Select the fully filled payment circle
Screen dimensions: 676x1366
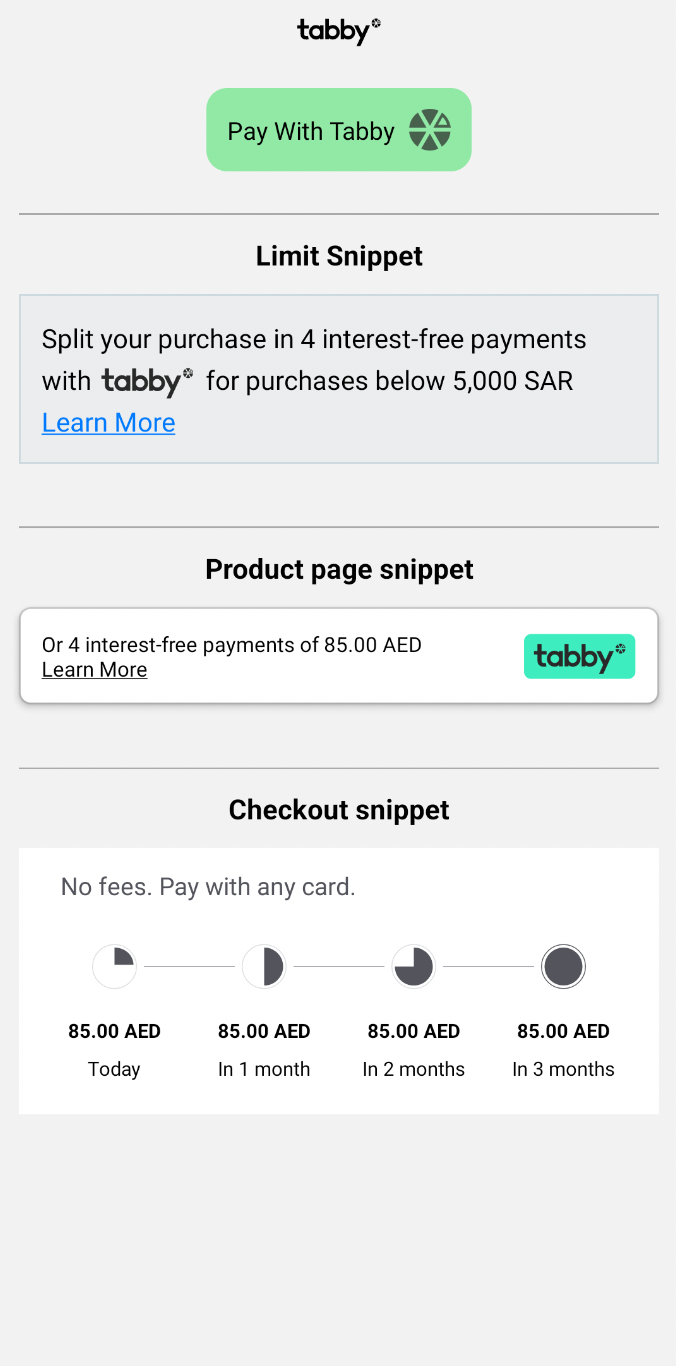[x=563, y=967]
